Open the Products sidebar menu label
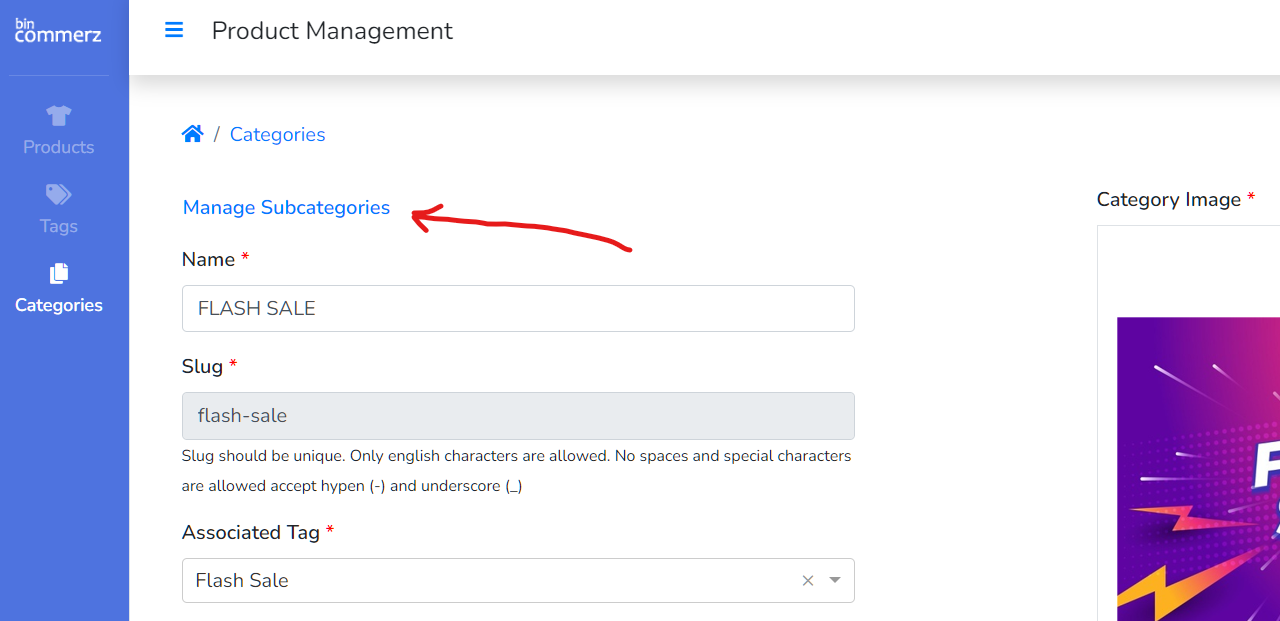1280x621 pixels. click(59, 147)
